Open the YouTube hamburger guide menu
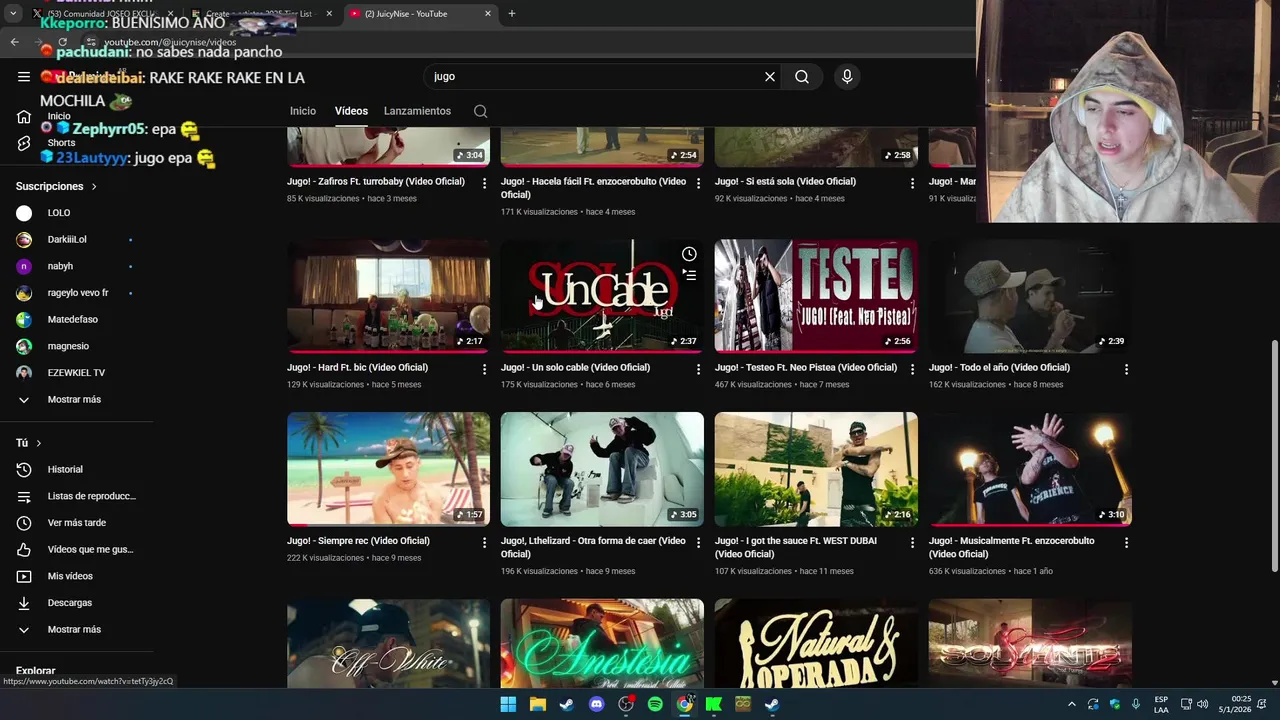The image size is (1280, 720). coord(24,77)
